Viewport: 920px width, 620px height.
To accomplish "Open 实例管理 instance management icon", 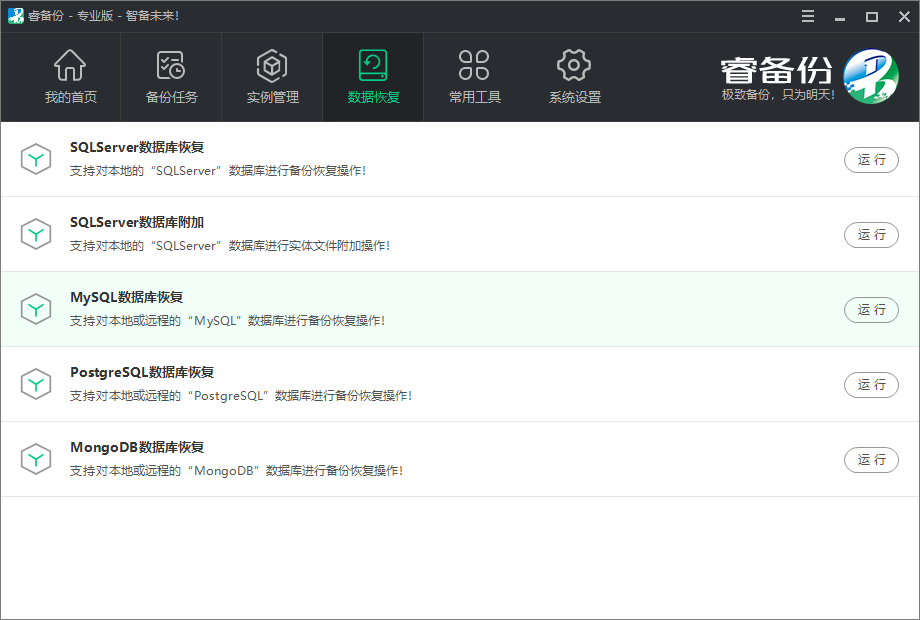I will pyautogui.click(x=272, y=66).
